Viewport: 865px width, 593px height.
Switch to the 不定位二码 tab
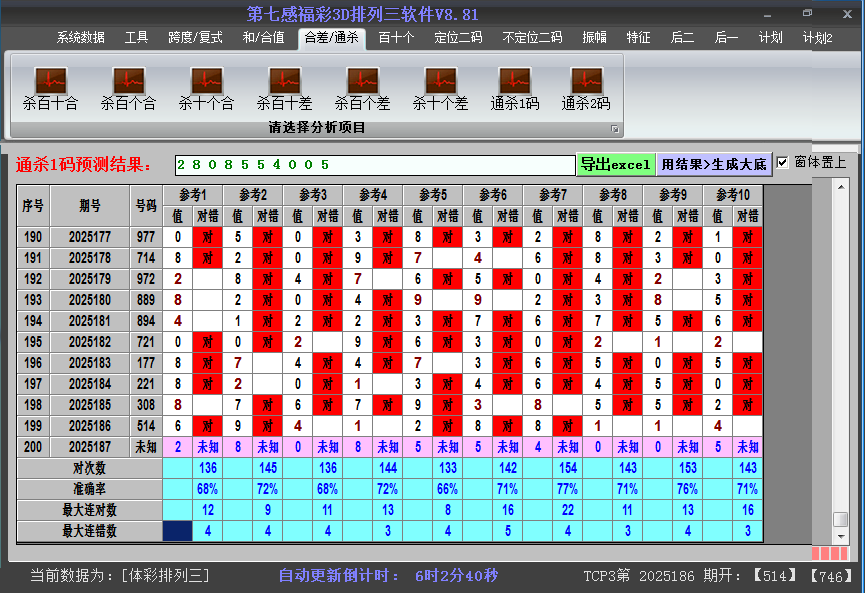(x=532, y=38)
